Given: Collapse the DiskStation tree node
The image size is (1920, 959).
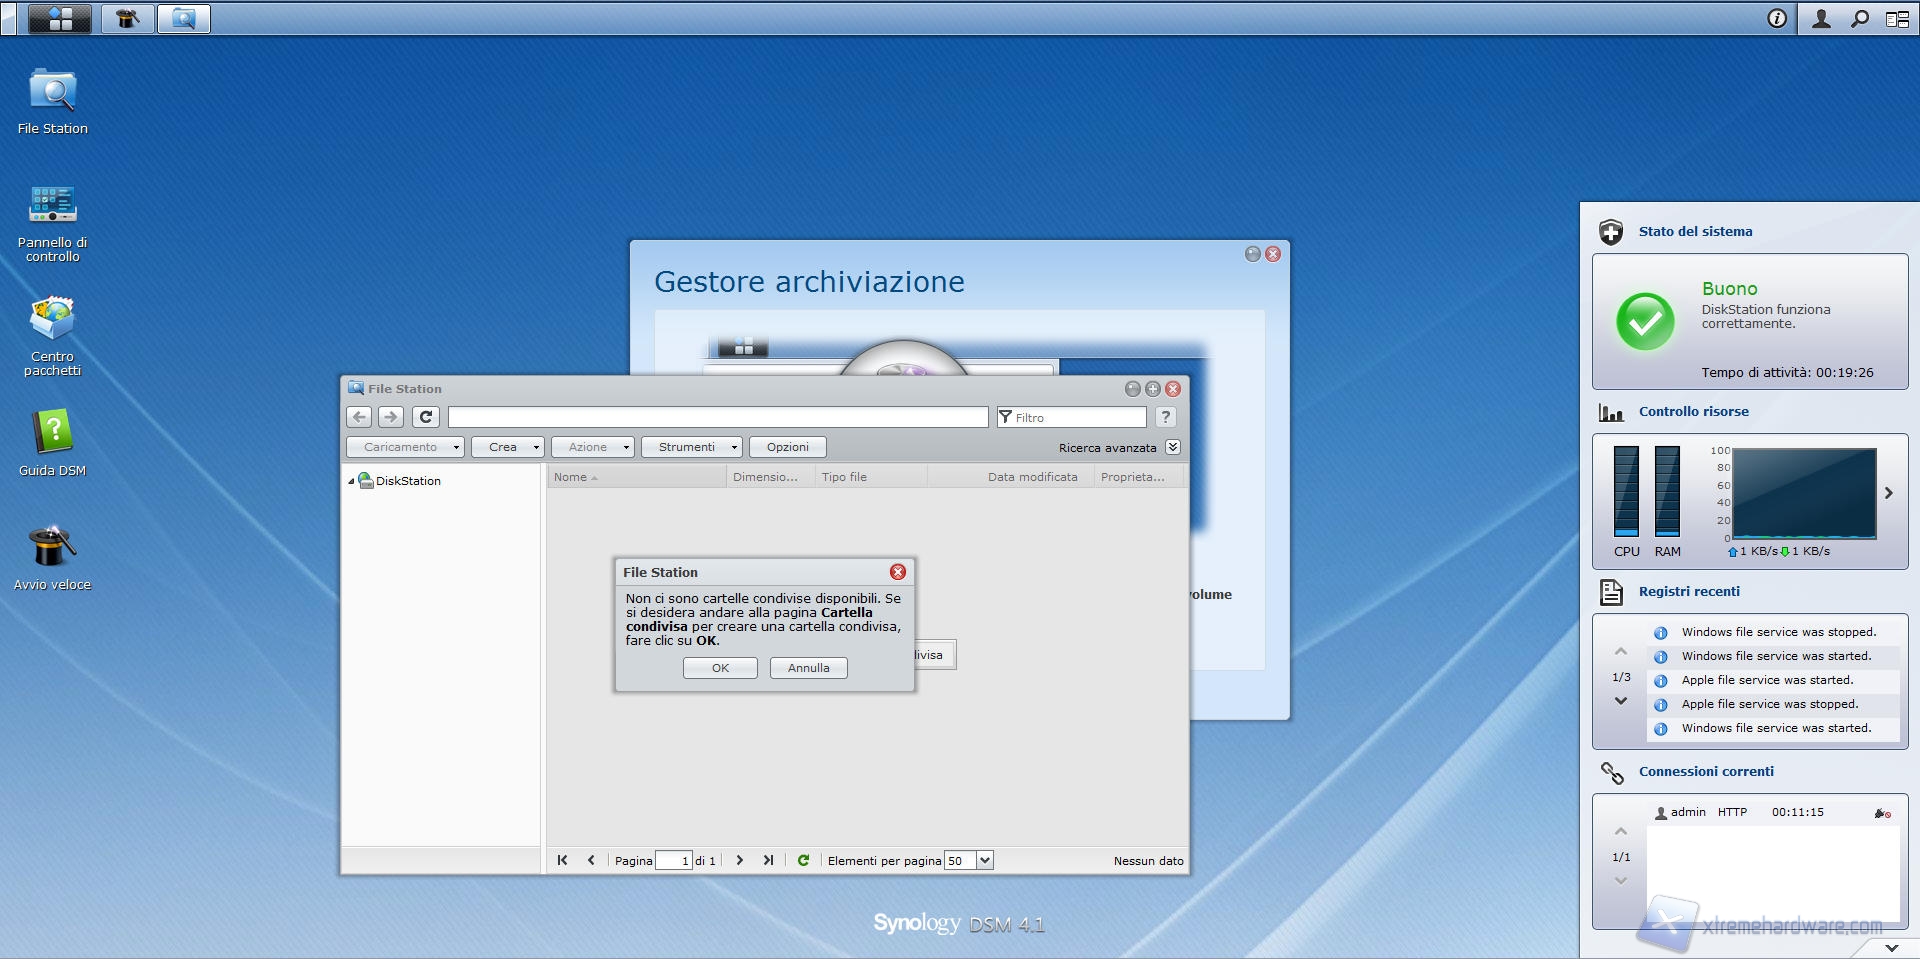Looking at the screenshot, I should pyautogui.click(x=351, y=481).
